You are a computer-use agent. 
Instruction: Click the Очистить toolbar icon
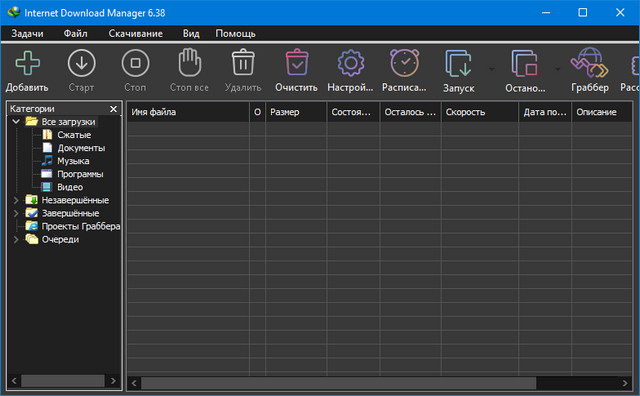[x=297, y=62]
